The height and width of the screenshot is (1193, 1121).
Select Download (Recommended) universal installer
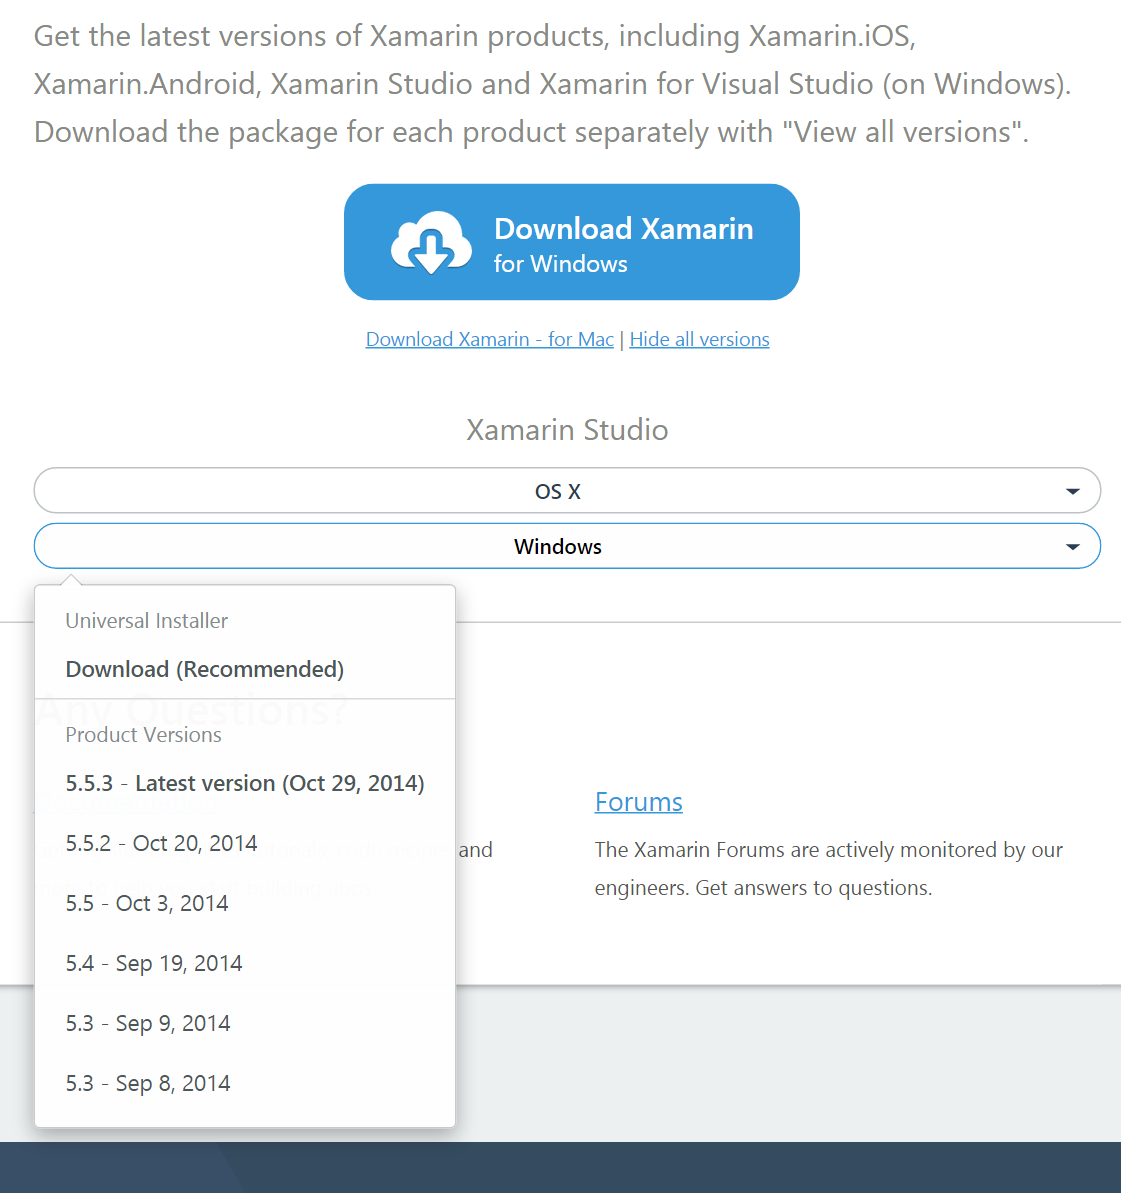tap(205, 669)
